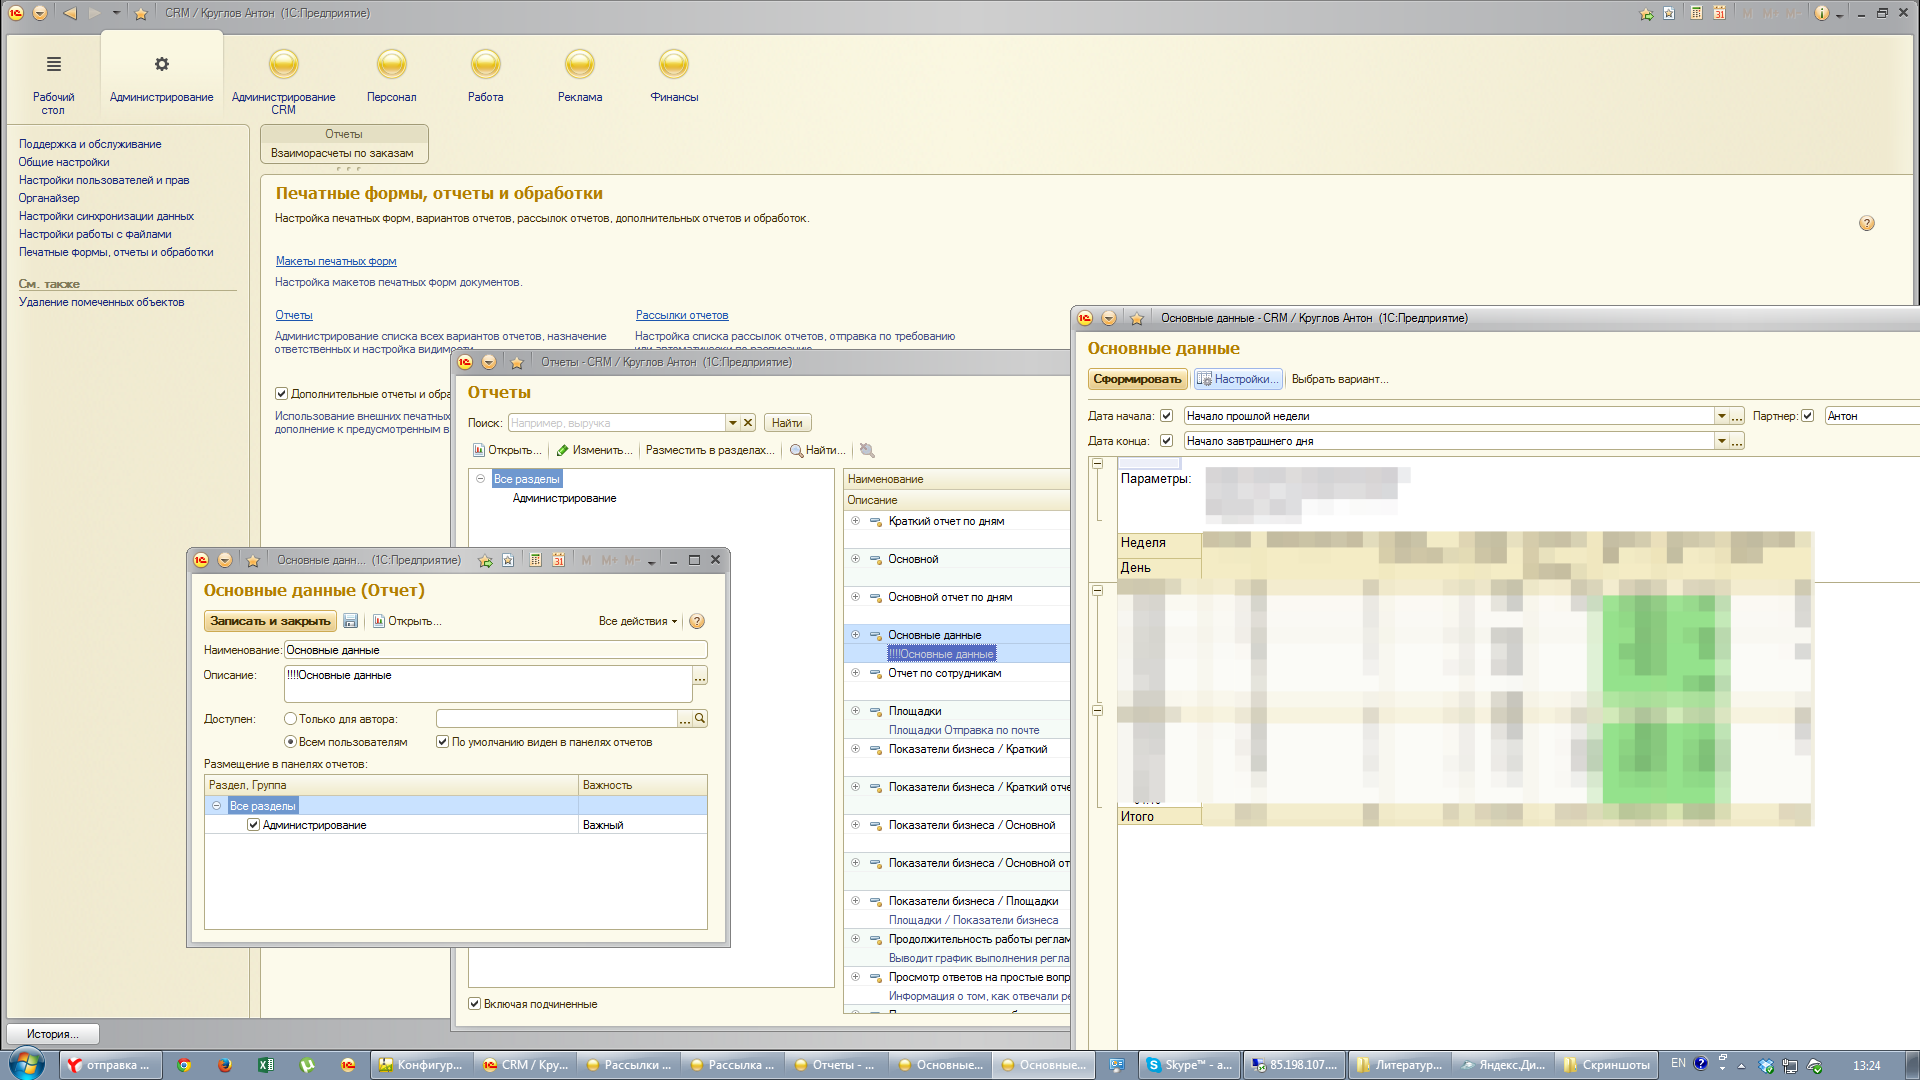This screenshot has height=1080, width=1920.
Task: Open the Персонал section icon
Action: coord(391,65)
